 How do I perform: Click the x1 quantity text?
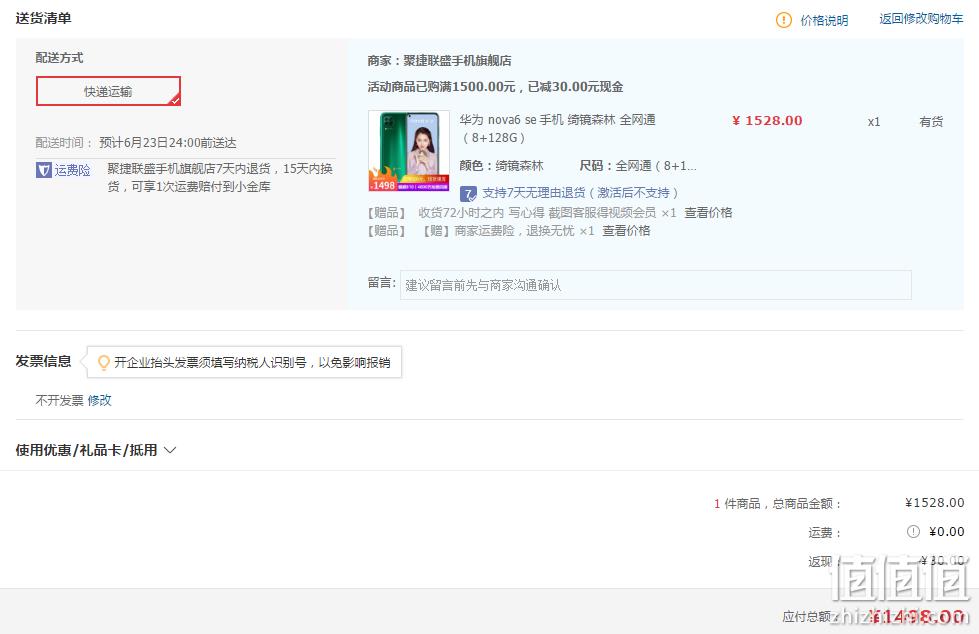(874, 122)
